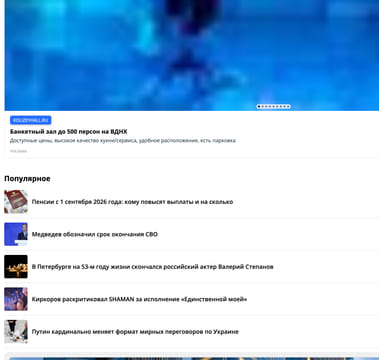Image resolution: width=379 pixels, height=360 pixels.
Task: Click the carousel pagination dots on banner
Action: click(273, 107)
